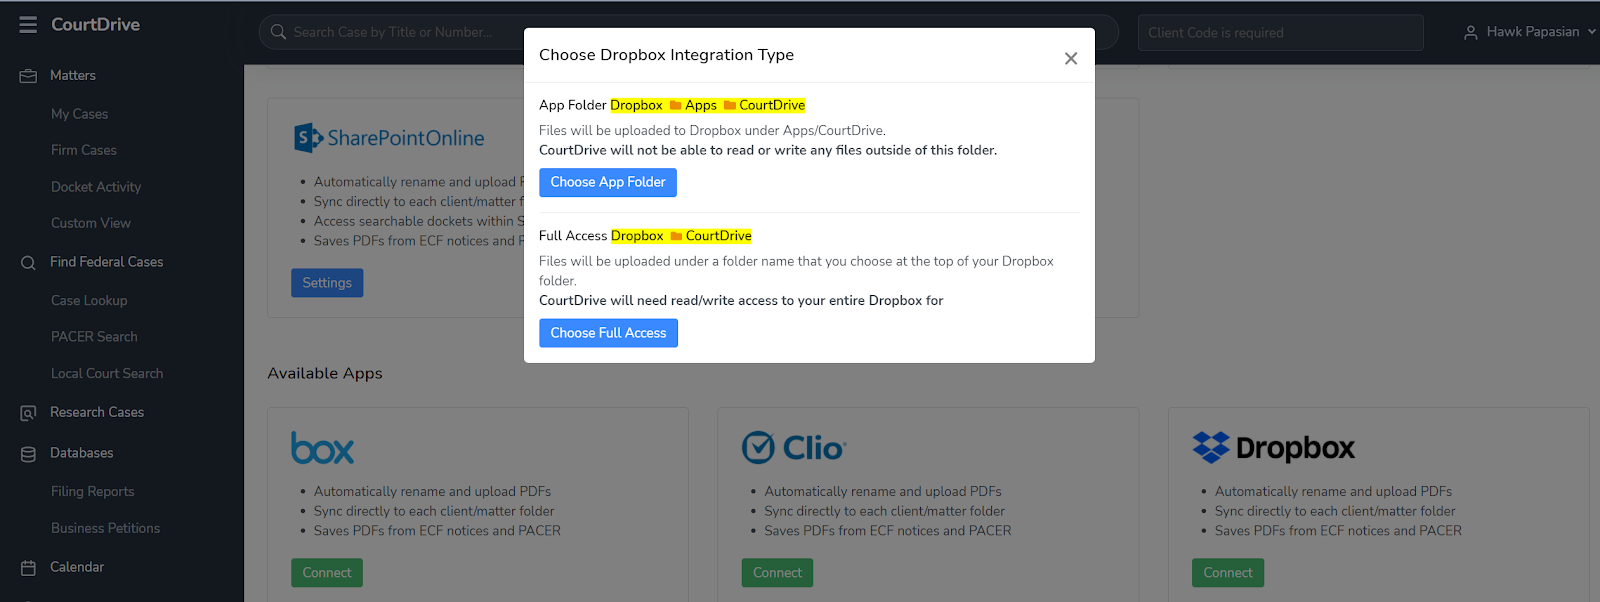Close the Dropbox Integration dialog
Screen dimensions: 1600x602
(x=1071, y=59)
